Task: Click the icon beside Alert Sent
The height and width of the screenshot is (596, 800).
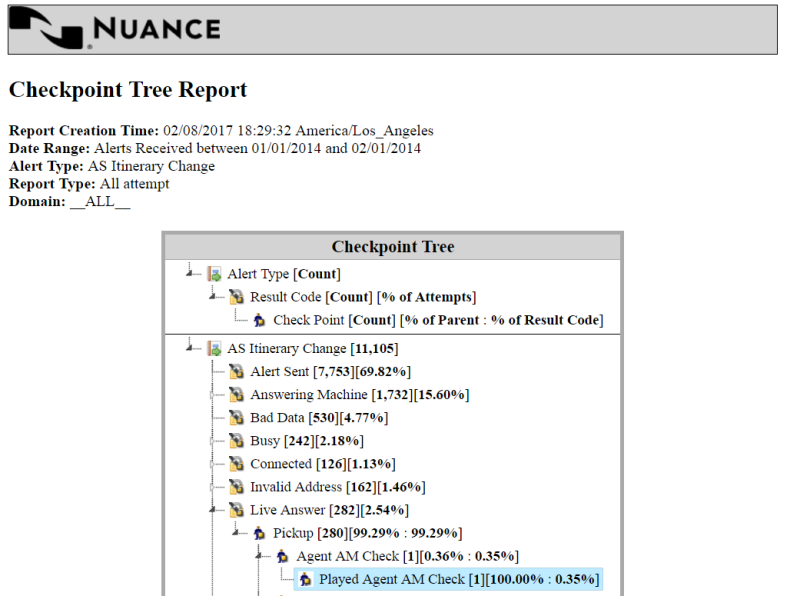Action: 237,372
